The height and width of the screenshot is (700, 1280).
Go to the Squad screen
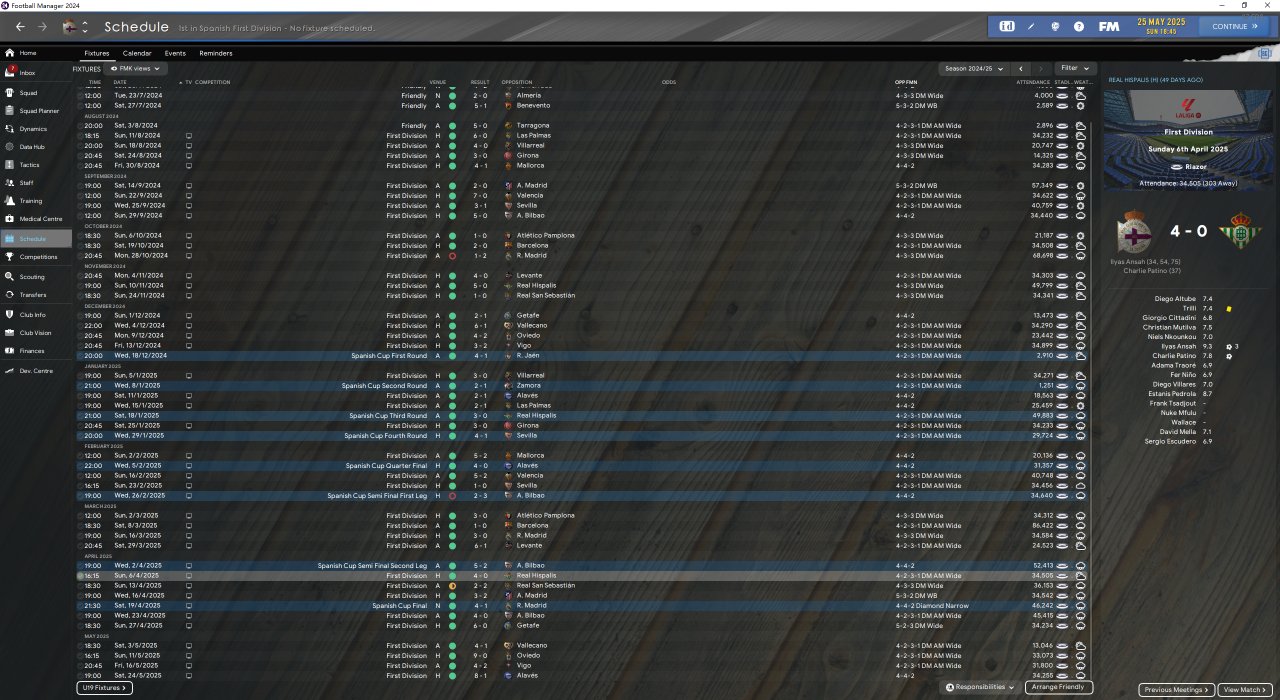pos(27,93)
